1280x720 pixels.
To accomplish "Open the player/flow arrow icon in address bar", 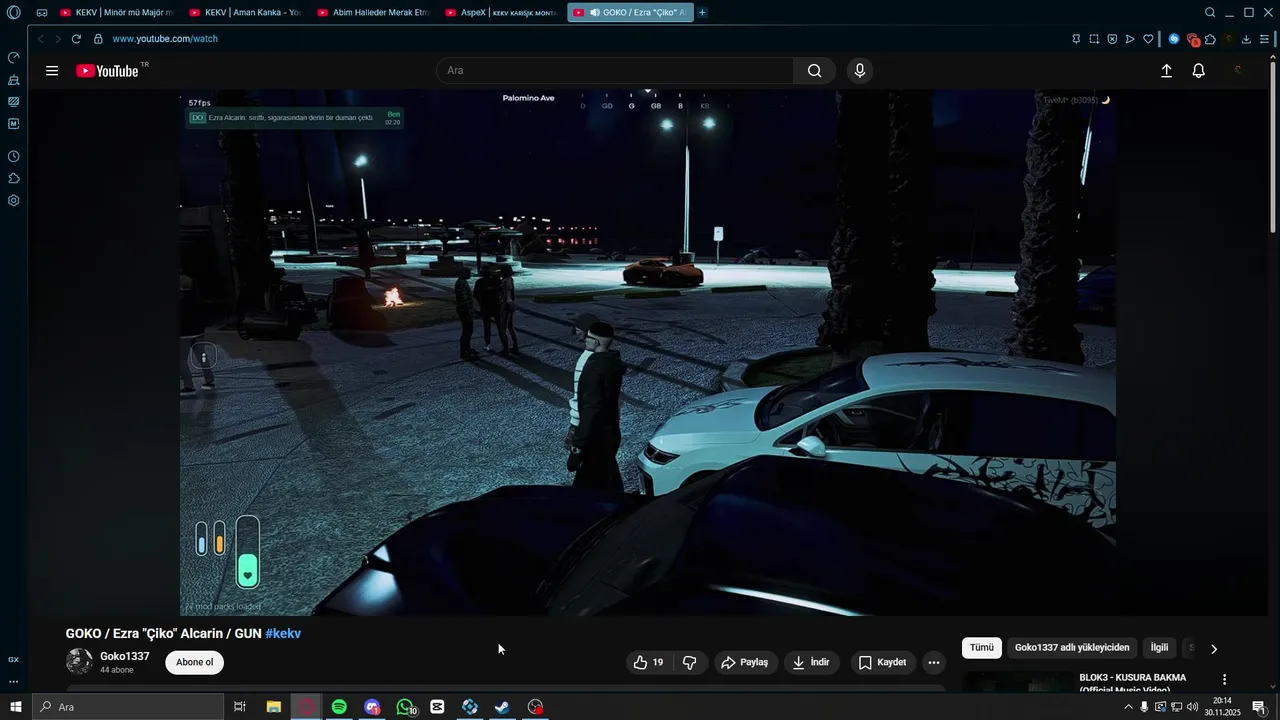I will [1130, 39].
